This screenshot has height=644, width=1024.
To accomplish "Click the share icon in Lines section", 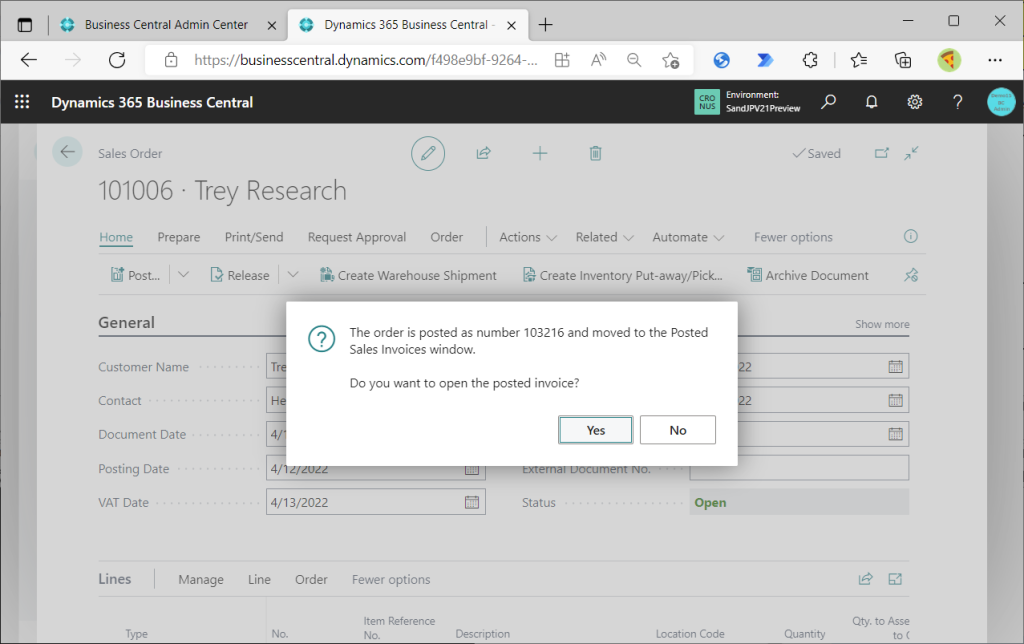I will [865, 579].
